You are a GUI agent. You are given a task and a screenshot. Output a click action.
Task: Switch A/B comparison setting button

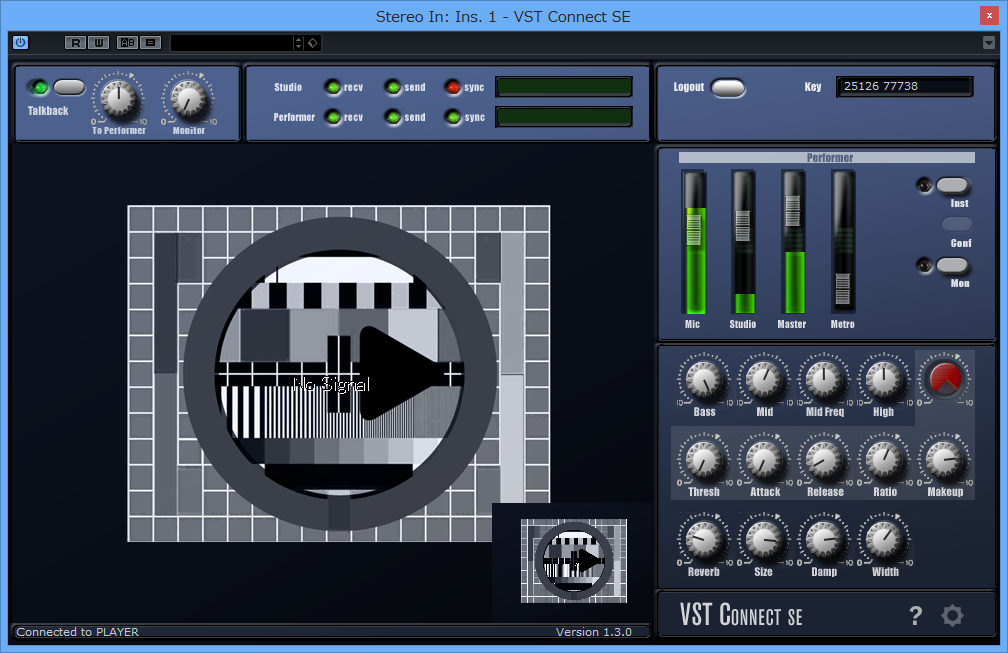click(x=127, y=42)
